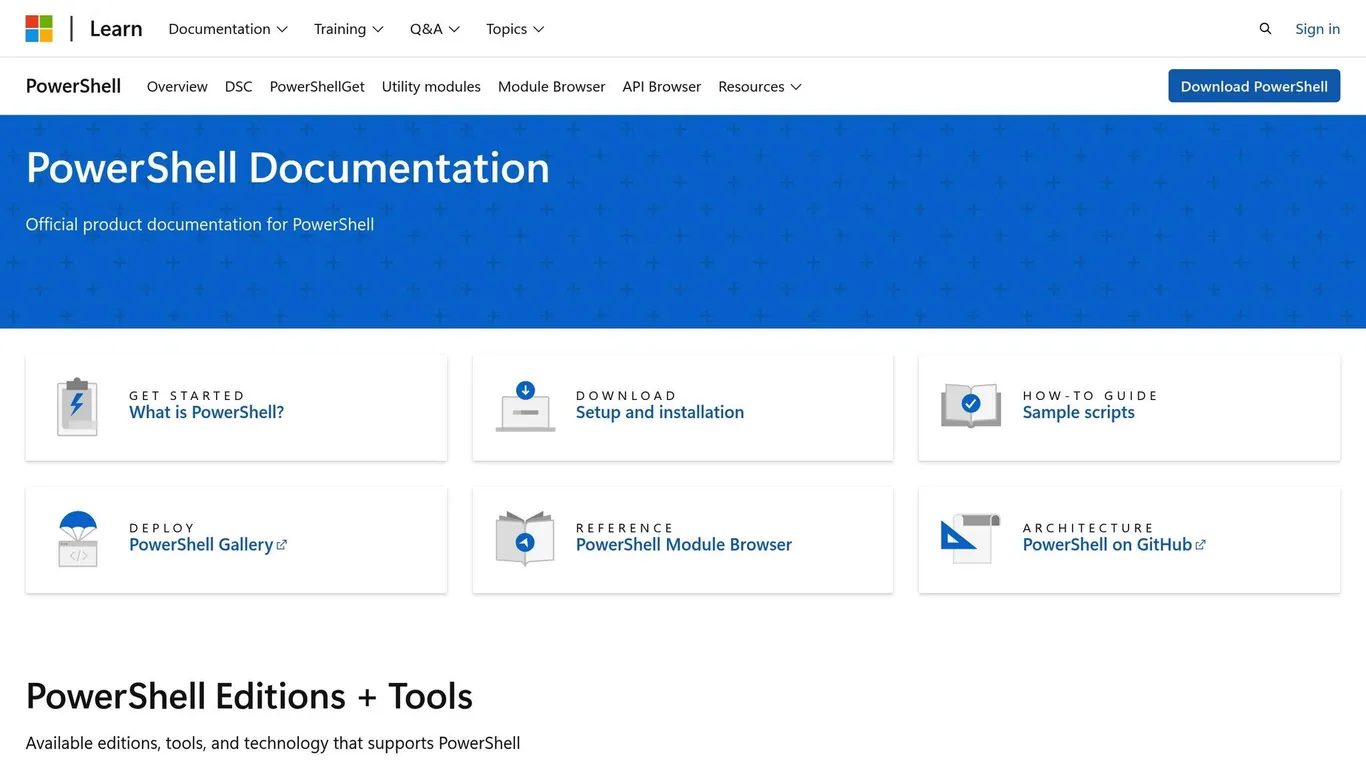Click the Architecture triangle ruler icon
Image resolution: width=1366 pixels, height=768 pixels.
(971, 539)
